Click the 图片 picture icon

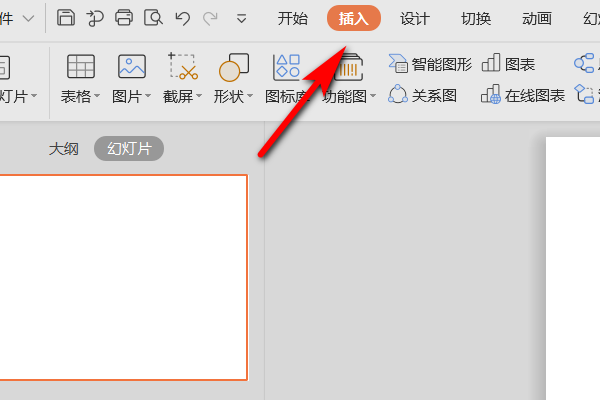pos(132,66)
